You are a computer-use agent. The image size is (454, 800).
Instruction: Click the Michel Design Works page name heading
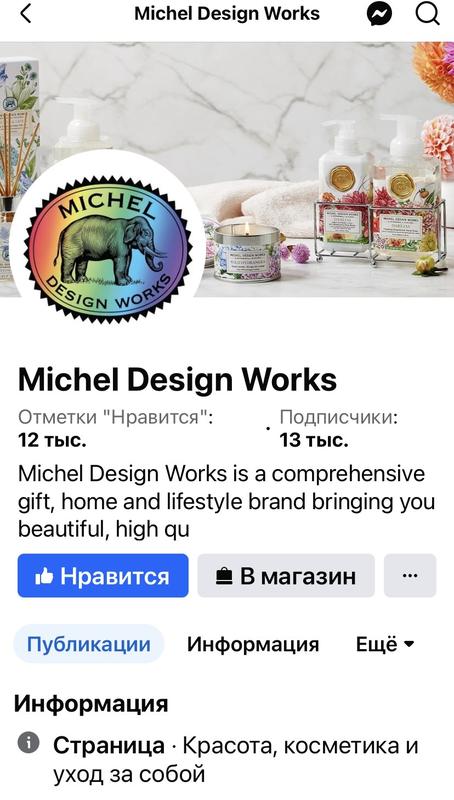coord(178,380)
